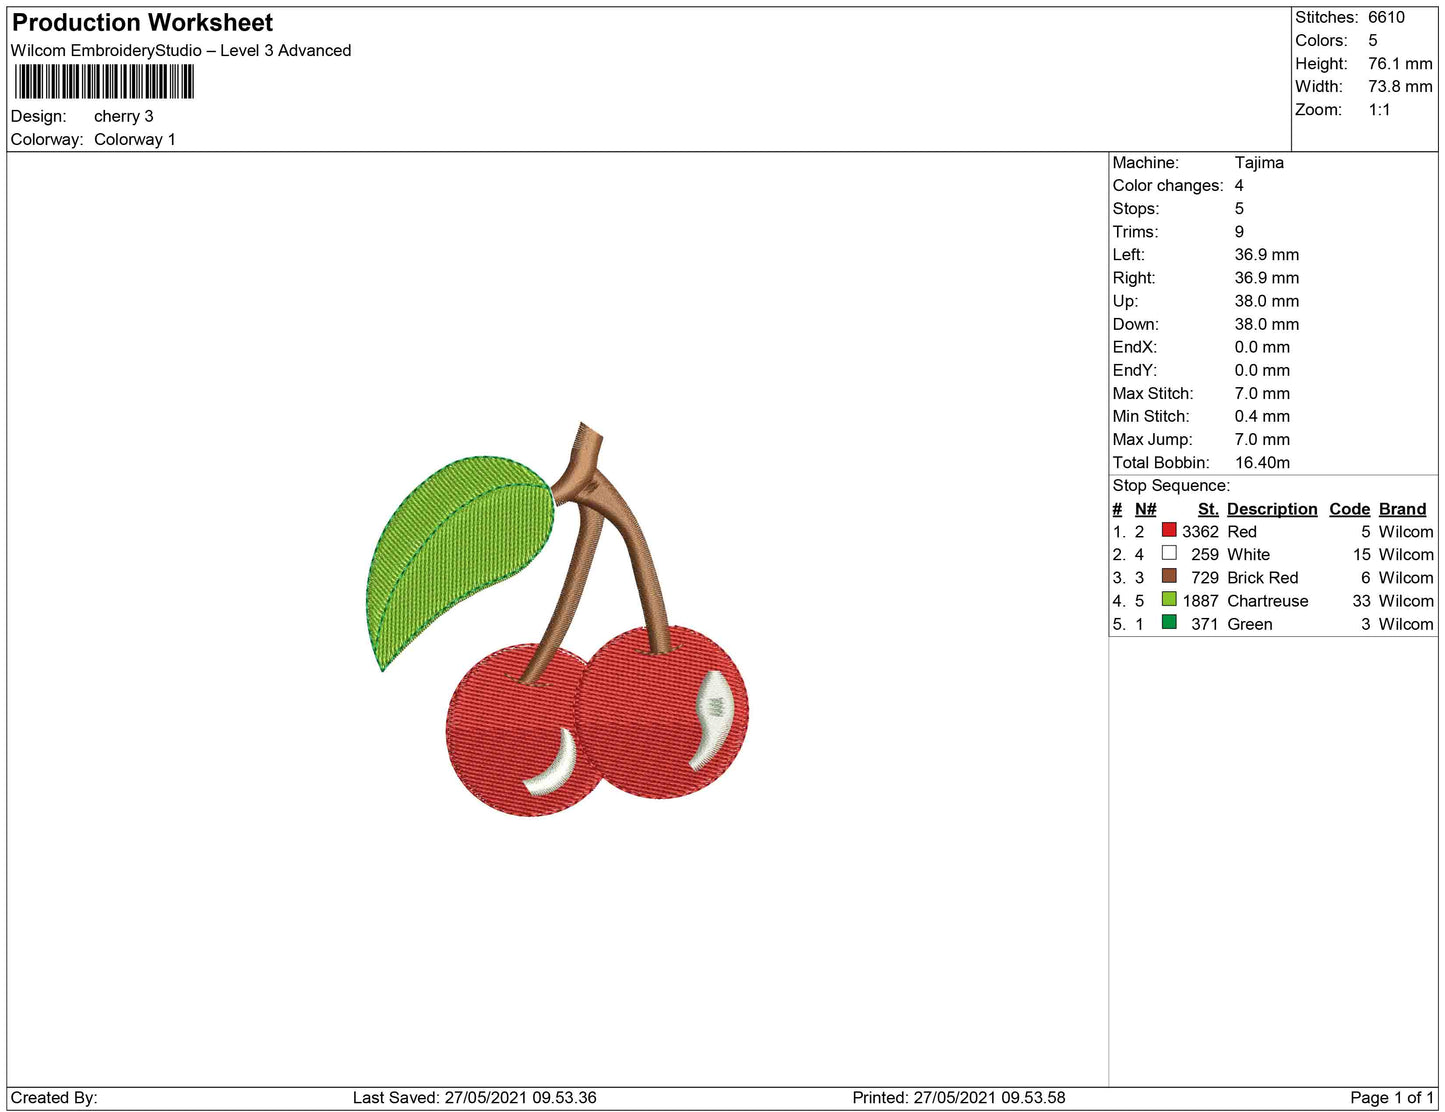Click the Page 1 of 1 footer text
Image resolution: width=1445 pixels, height=1112 pixels.
tap(1392, 1097)
